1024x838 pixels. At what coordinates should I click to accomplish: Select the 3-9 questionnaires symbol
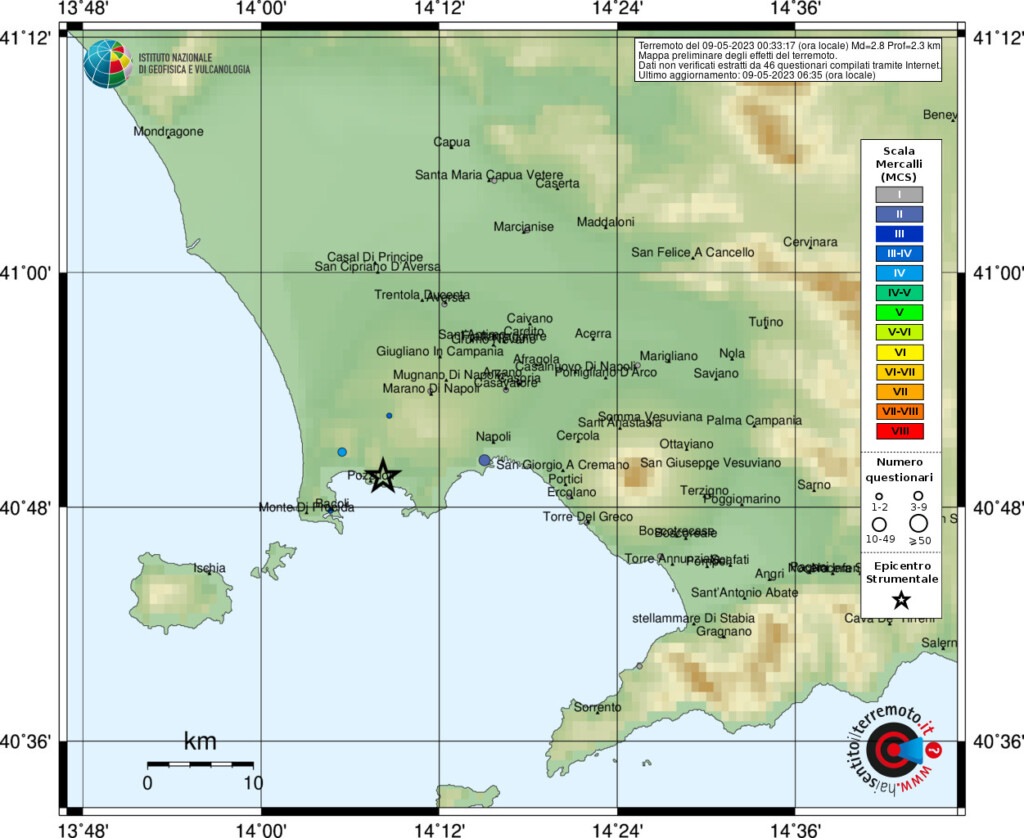coord(919,496)
